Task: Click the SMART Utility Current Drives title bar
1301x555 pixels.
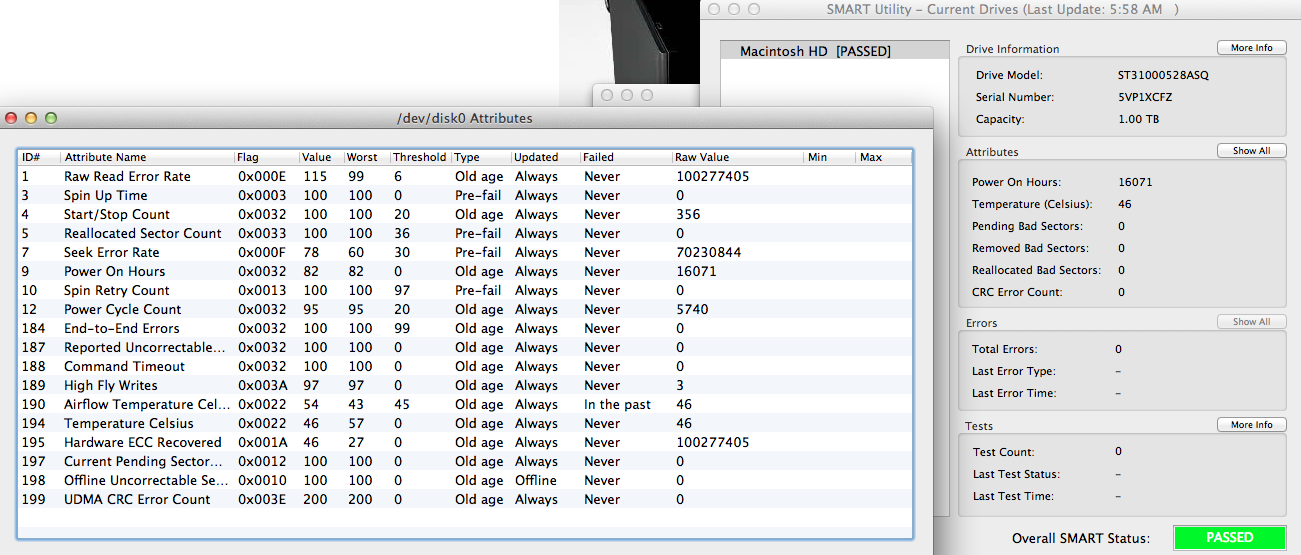Action: coord(1002,9)
